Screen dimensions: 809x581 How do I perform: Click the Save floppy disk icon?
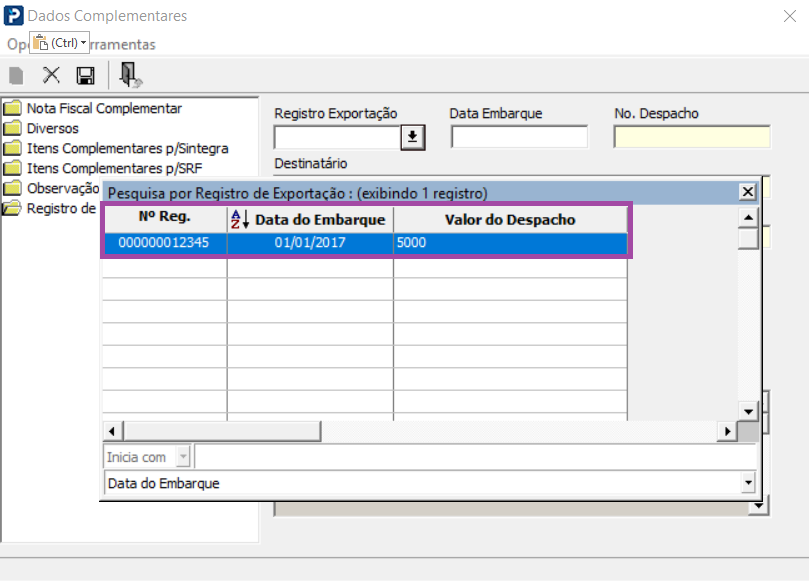tap(85, 75)
